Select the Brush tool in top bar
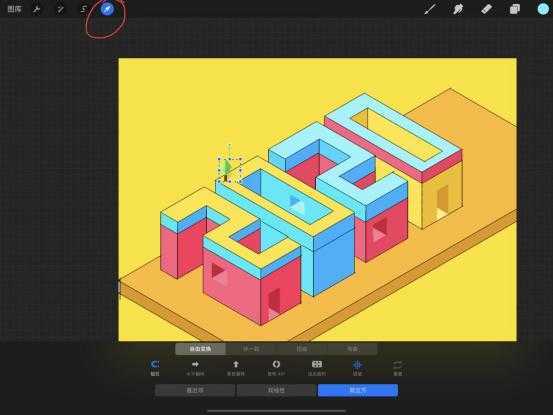The height and width of the screenshot is (415, 553). point(430,9)
